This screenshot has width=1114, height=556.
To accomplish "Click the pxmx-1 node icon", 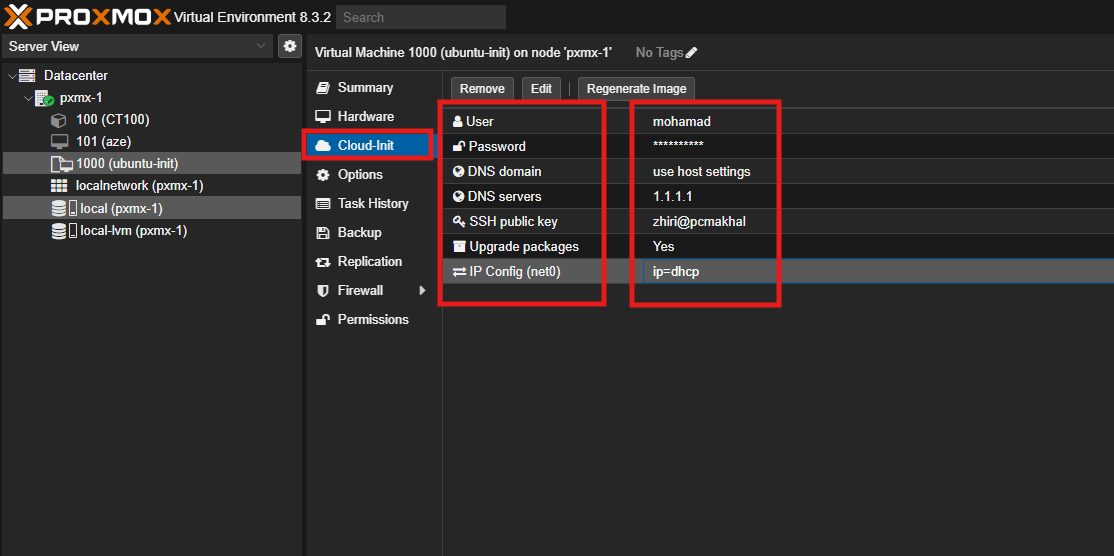I will [45, 98].
